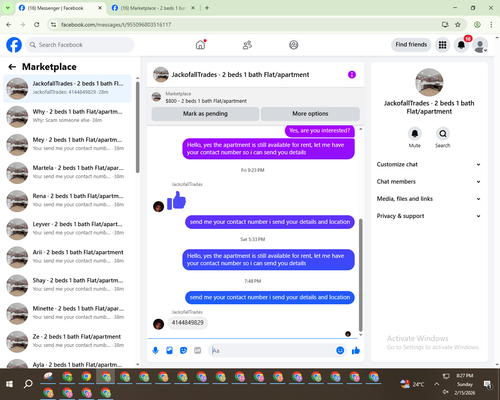Click Mark as pending button
The image size is (500, 400).
click(x=205, y=114)
